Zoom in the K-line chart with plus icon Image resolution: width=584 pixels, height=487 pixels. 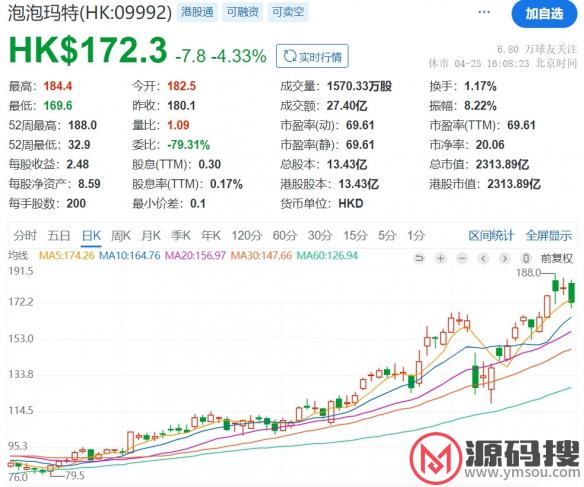[441, 258]
